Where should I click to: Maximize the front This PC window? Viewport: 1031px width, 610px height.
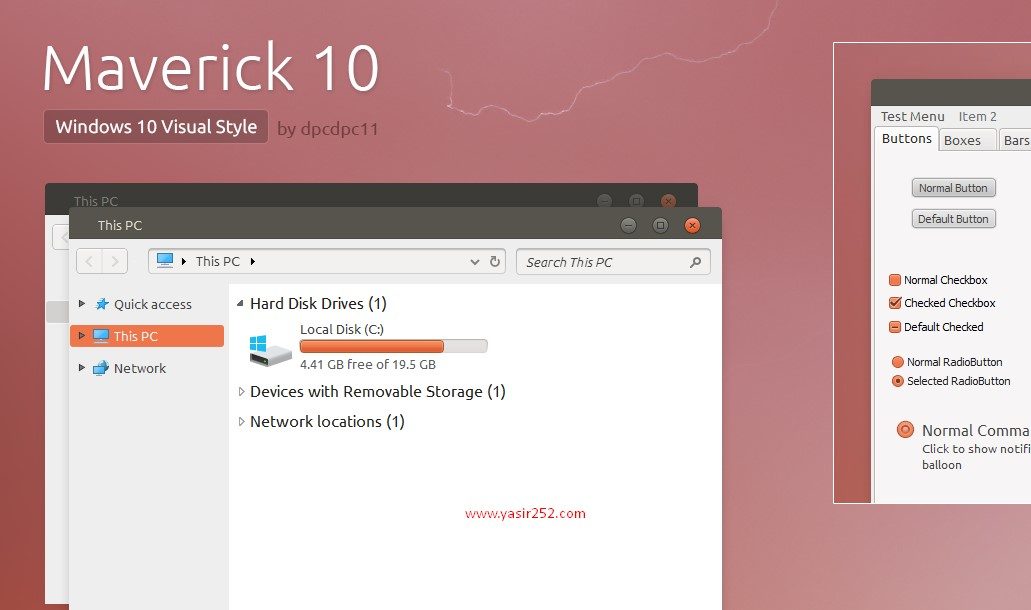(x=660, y=225)
